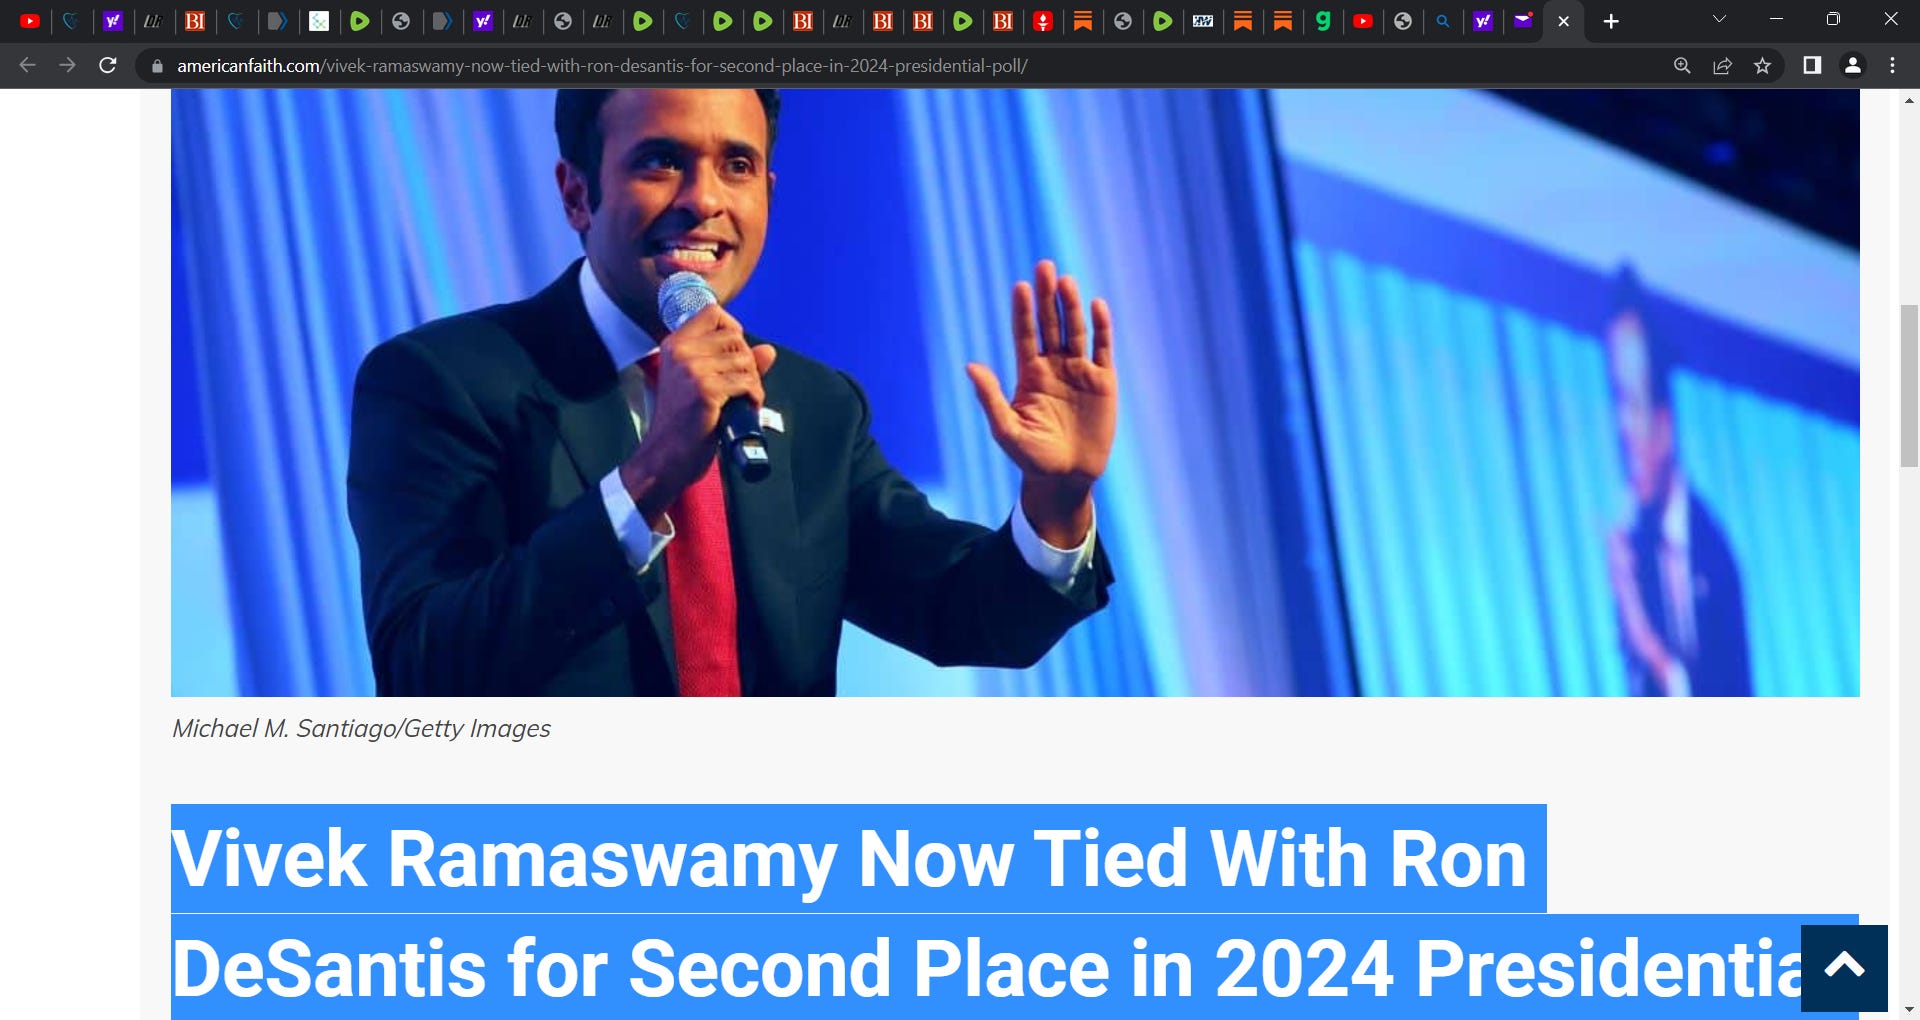
Task: Open a new tab with the plus button
Action: [1610, 21]
